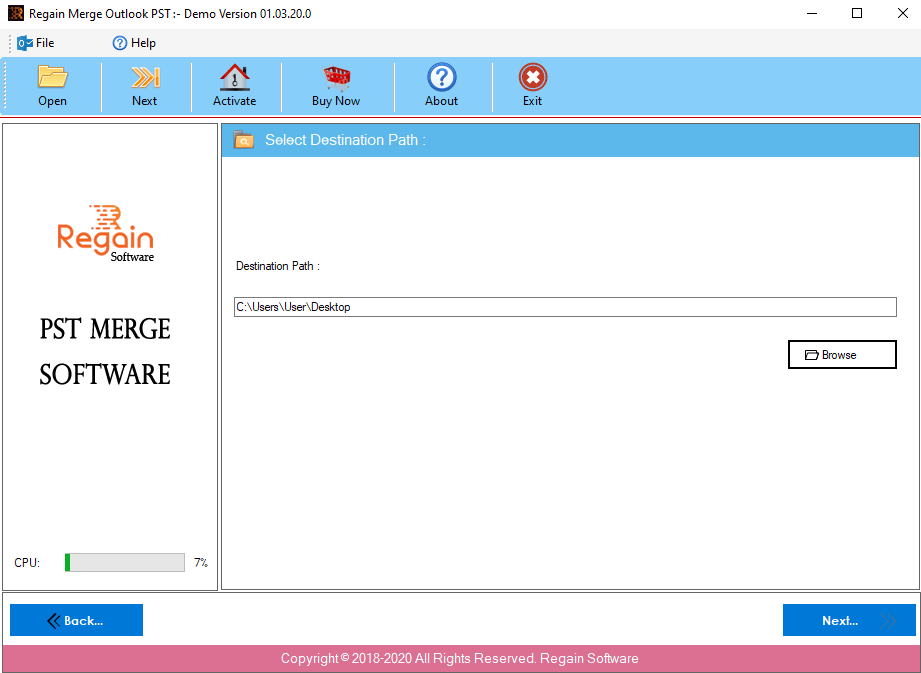
Task: Select the Activate license icon
Action: tap(235, 85)
